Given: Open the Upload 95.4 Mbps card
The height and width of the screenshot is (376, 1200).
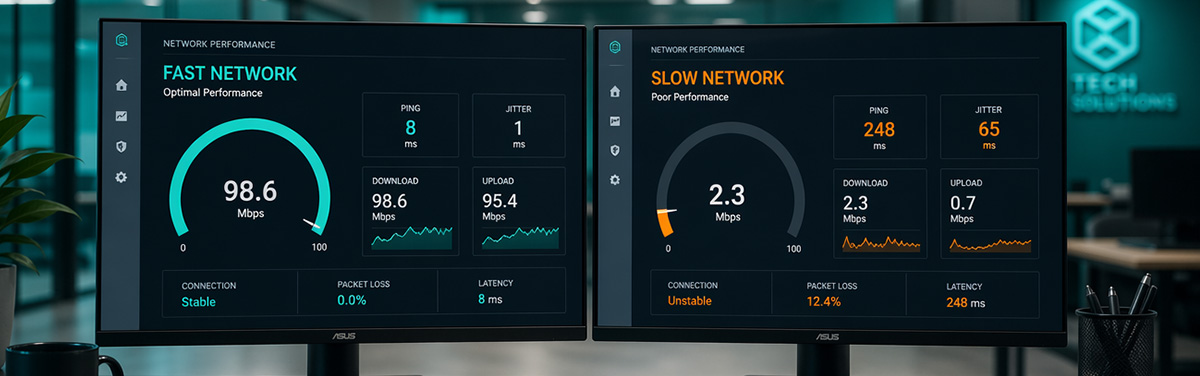Looking at the screenshot, I should click(x=518, y=210).
